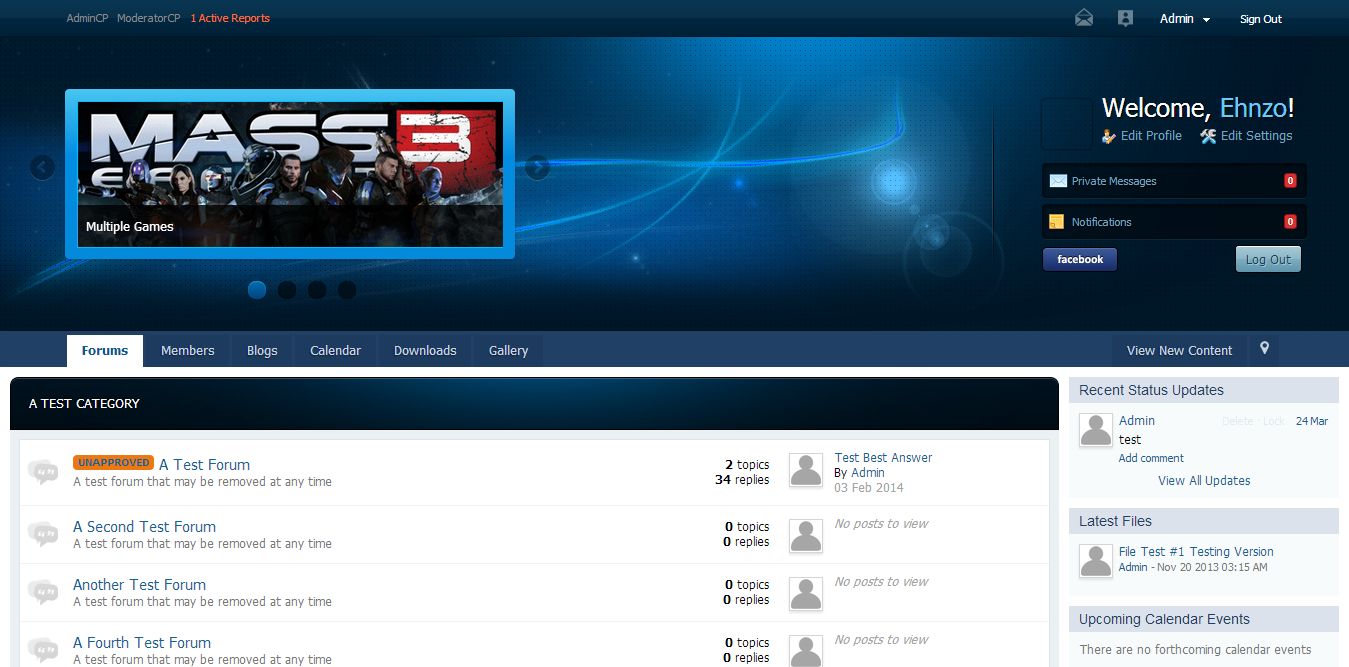Open A Fourth Test Forum

click(x=142, y=643)
